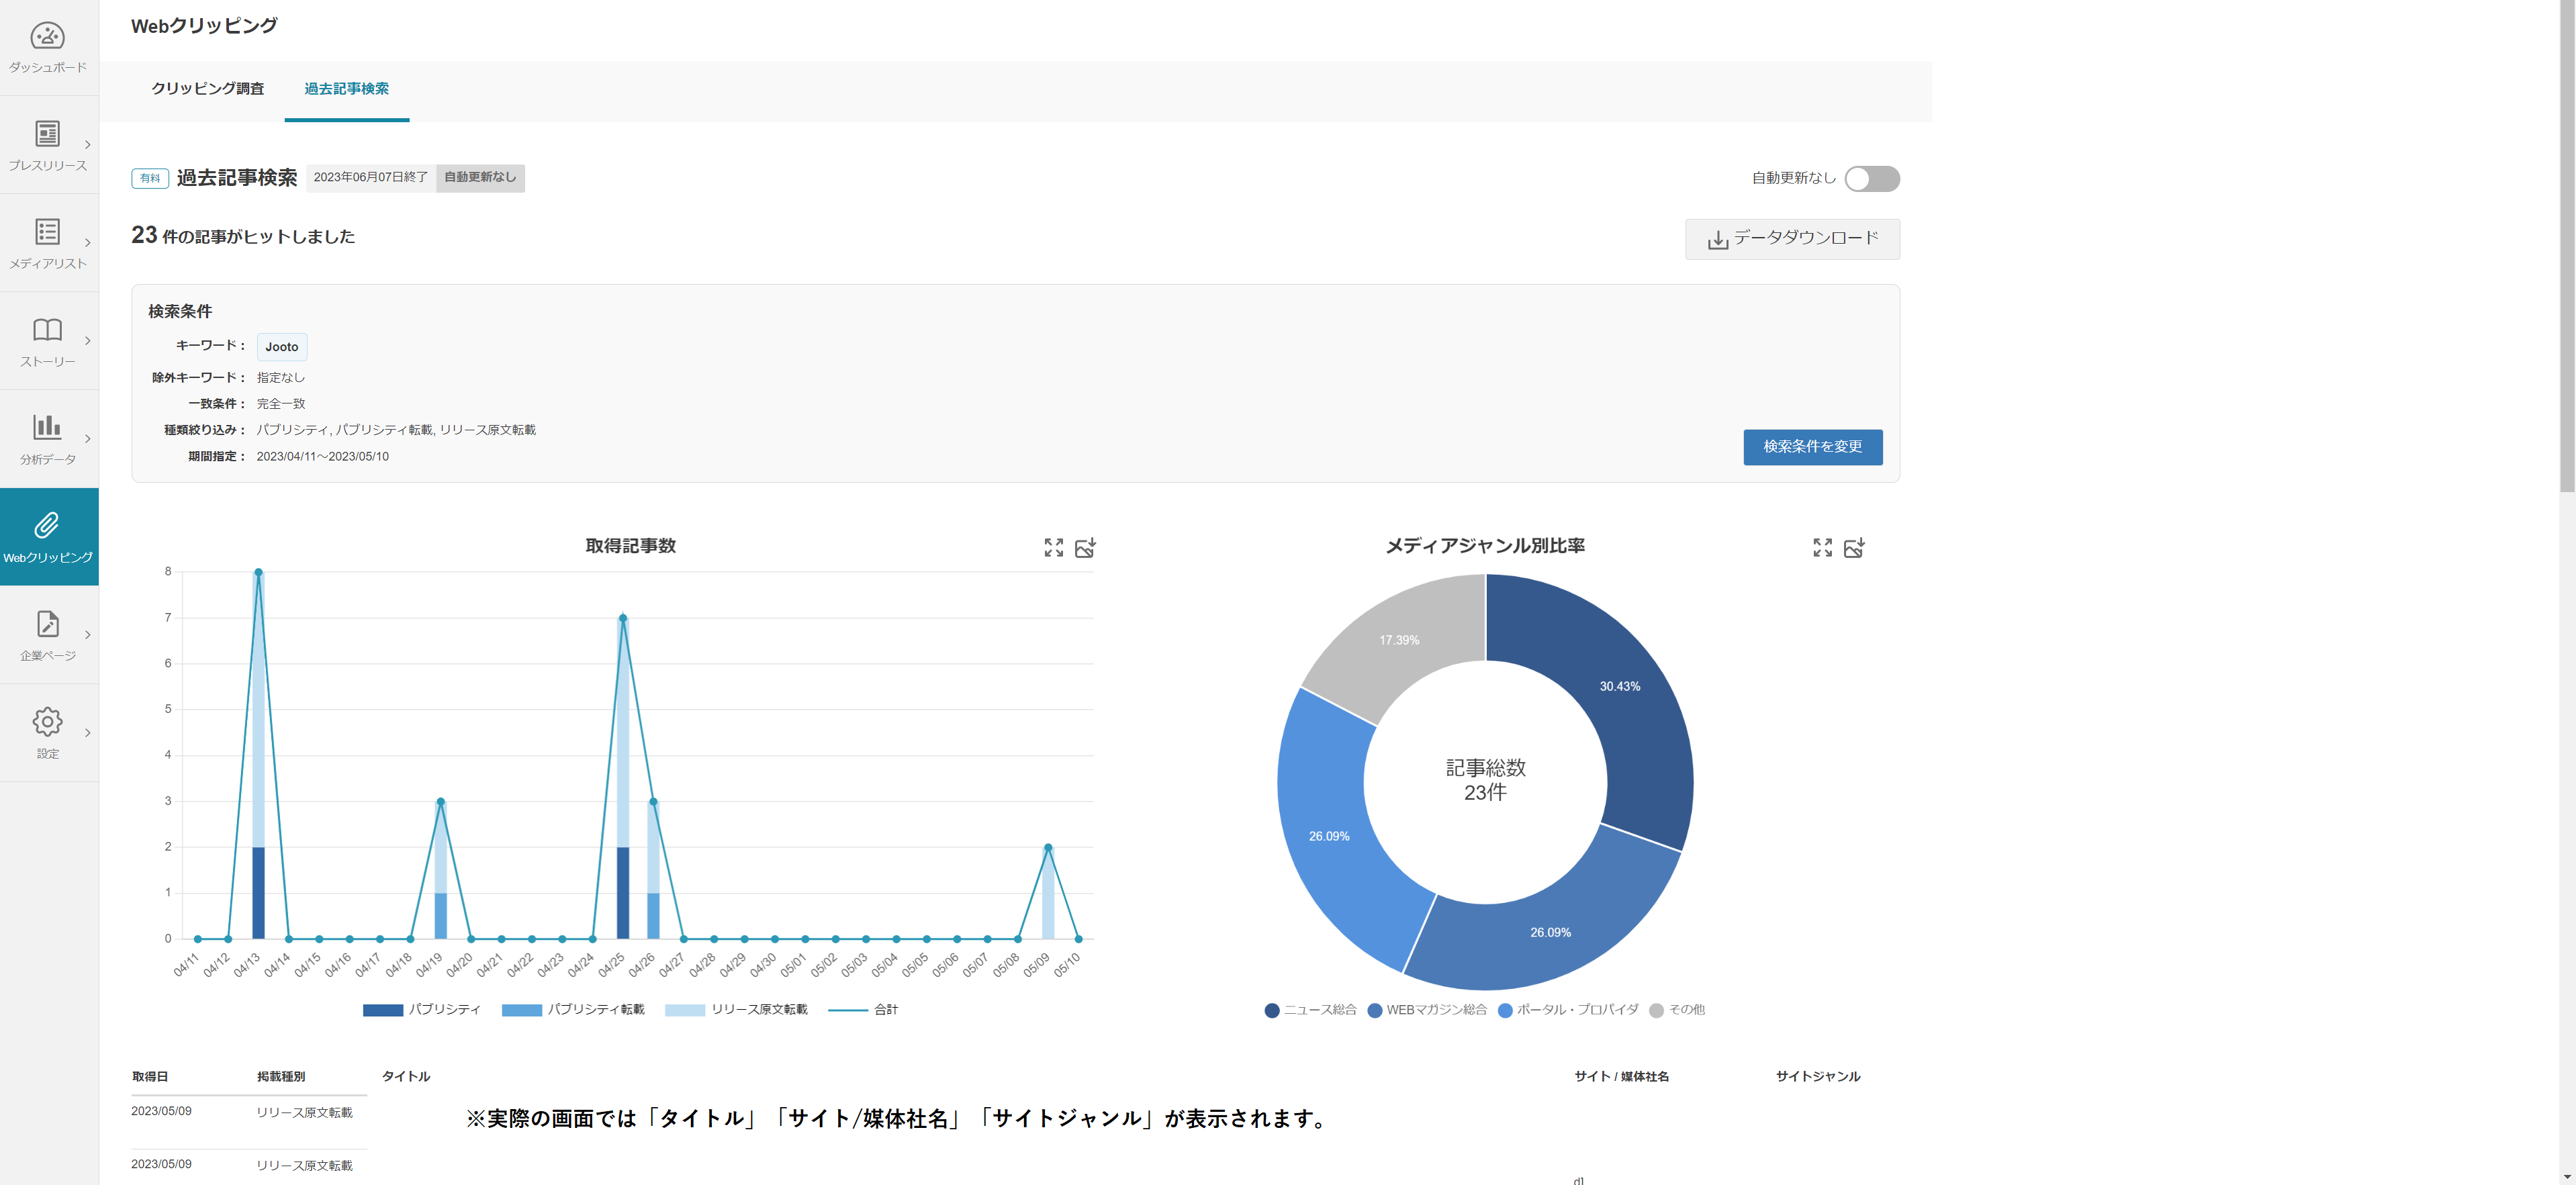Save 取得記事数 chart as image
The width and height of the screenshot is (2576, 1185).
(x=1085, y=547)
